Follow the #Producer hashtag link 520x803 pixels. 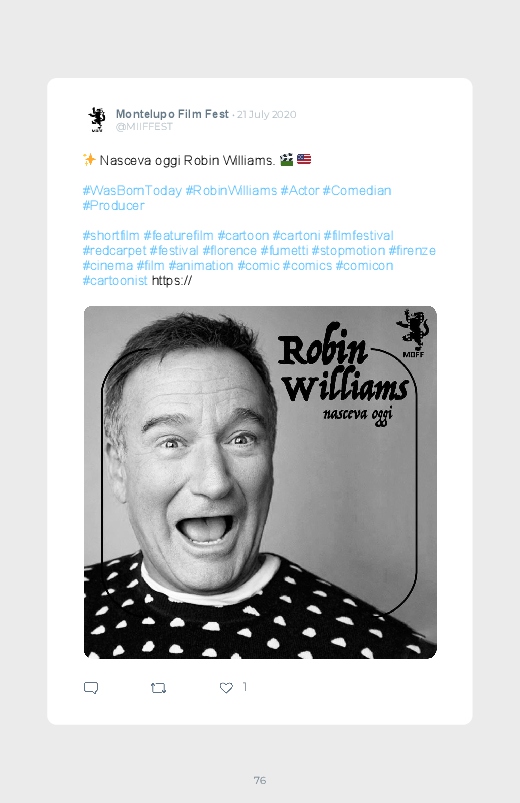click(113, 205)
